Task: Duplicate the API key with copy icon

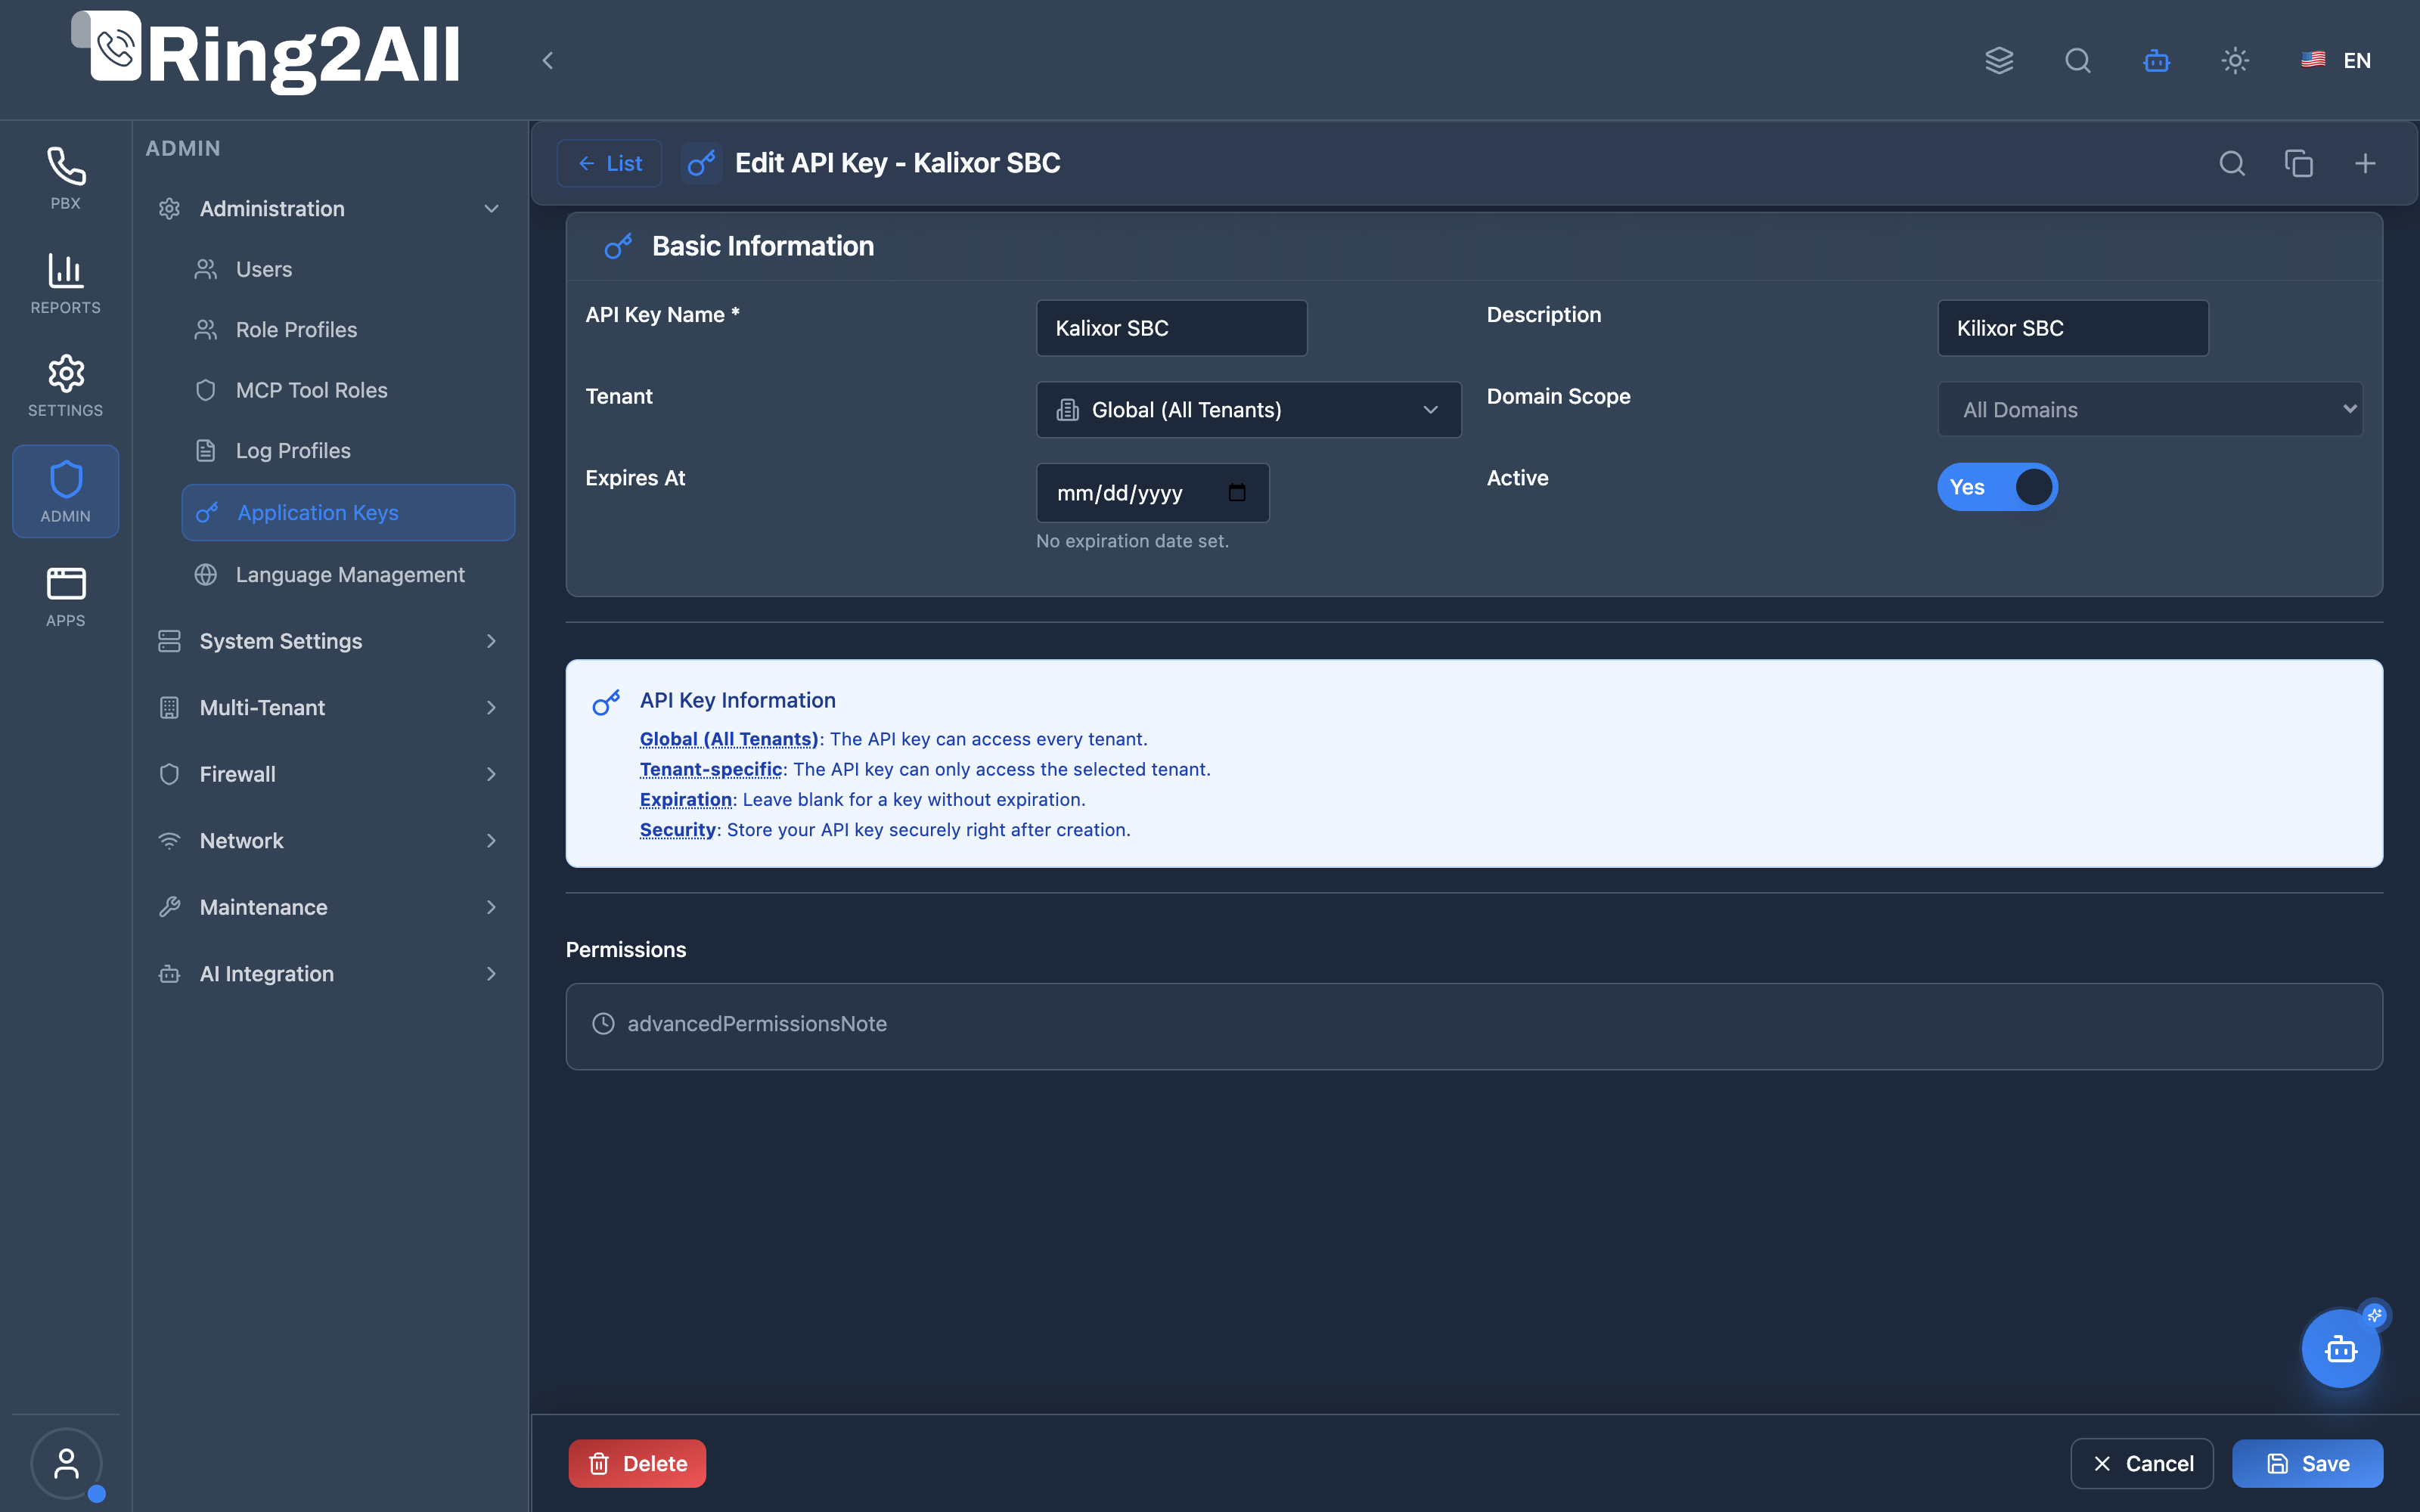Action: tap(2298, 163)
